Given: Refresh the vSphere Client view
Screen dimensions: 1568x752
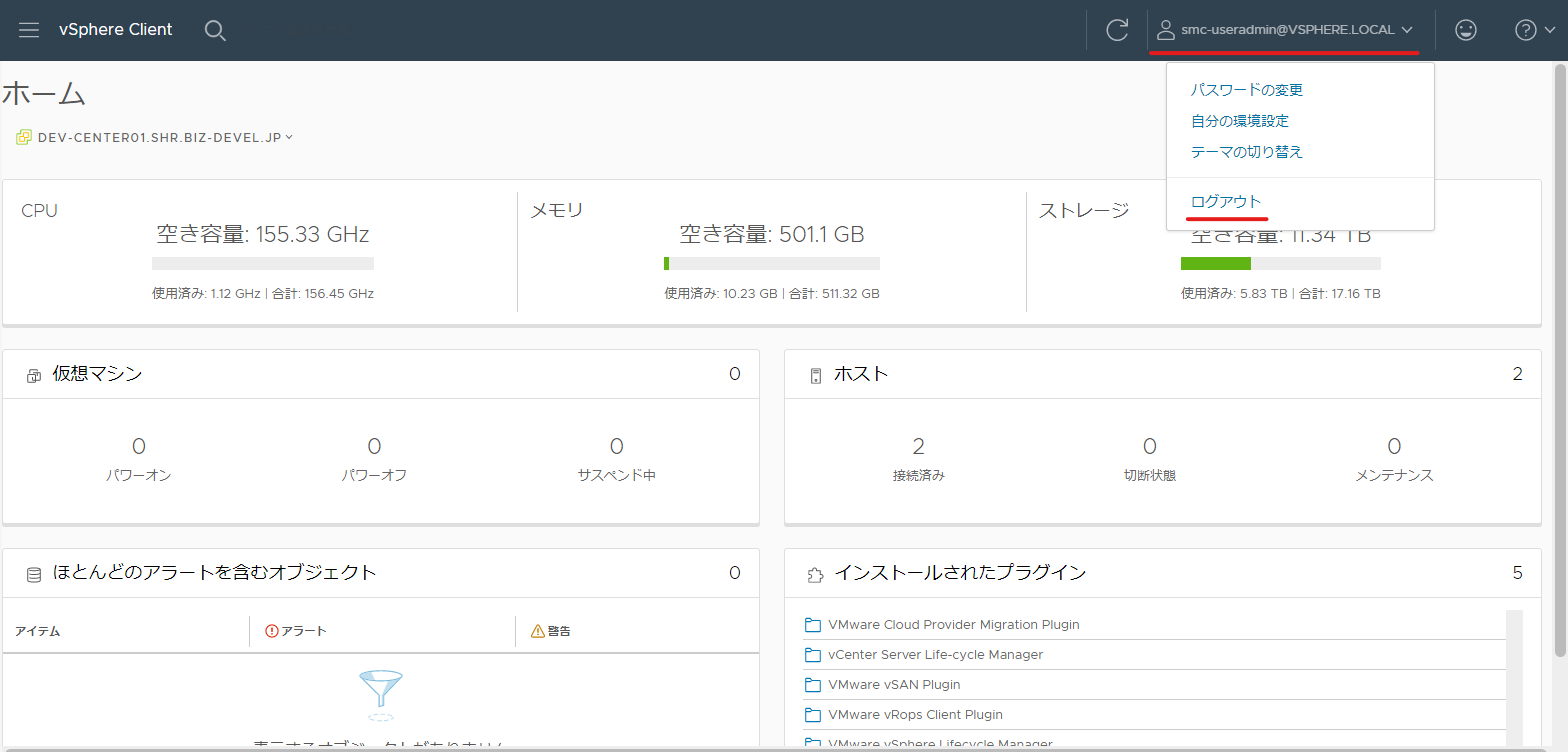Looking at the screenshot, I should tap(1117, 30).
